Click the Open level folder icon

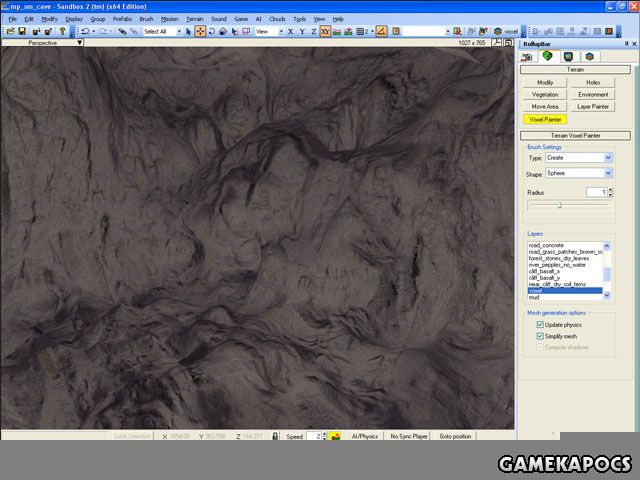point(10,31)
